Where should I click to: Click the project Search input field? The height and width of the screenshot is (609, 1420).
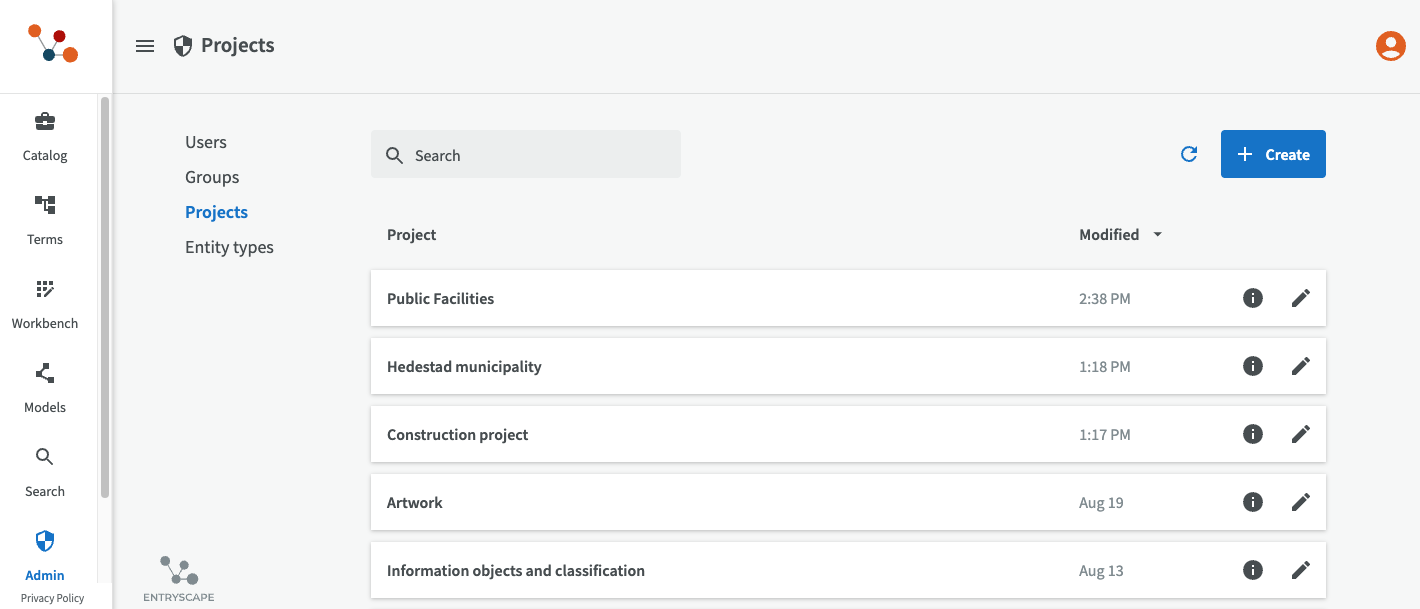(x=540, y=155)
